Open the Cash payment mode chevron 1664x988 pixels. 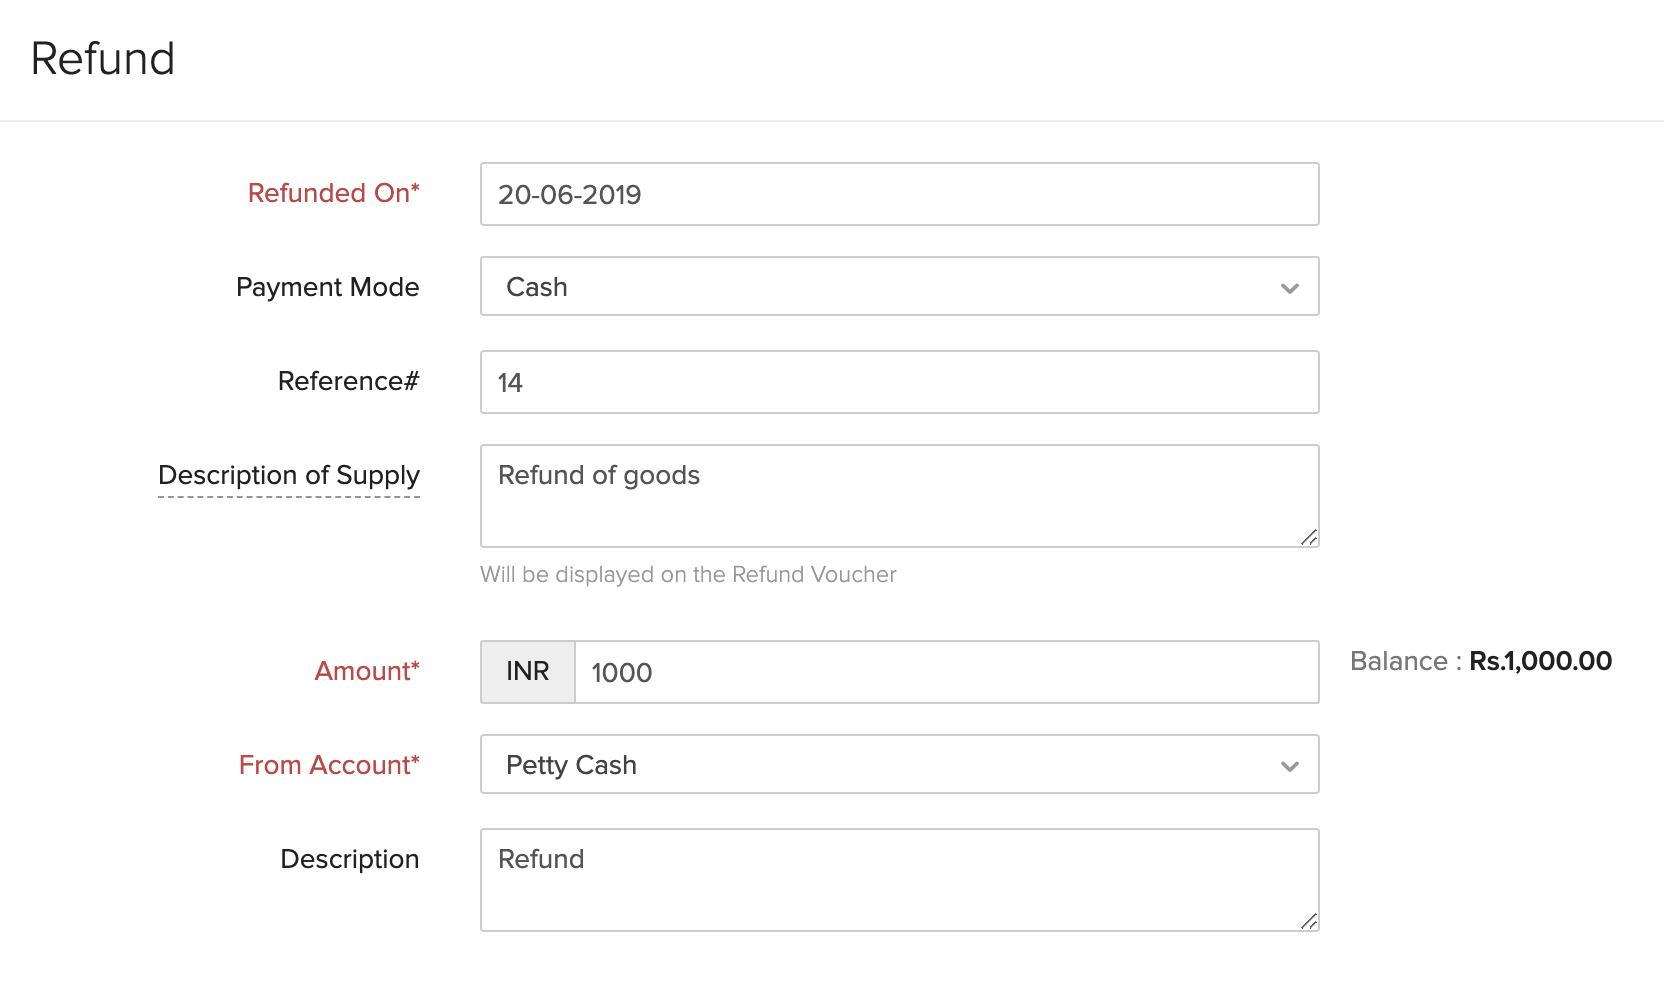(x=1289, y=287)
